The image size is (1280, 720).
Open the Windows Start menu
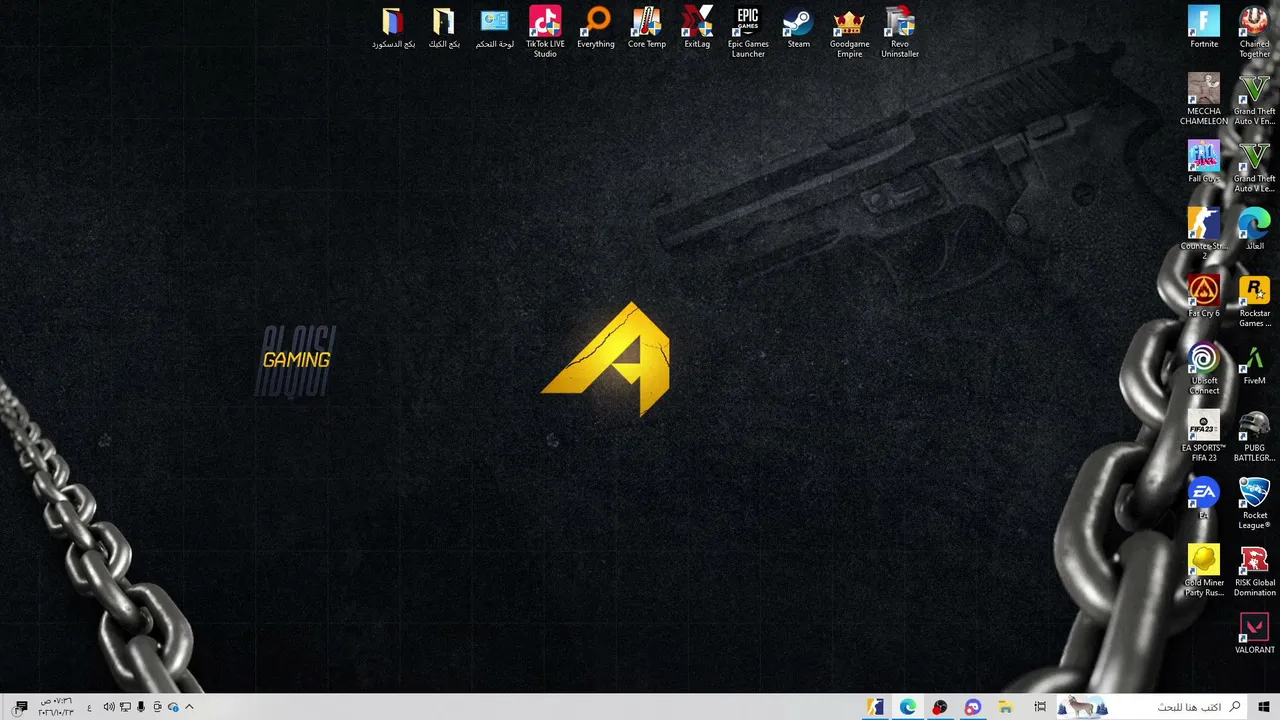(x=1264, y=707)
